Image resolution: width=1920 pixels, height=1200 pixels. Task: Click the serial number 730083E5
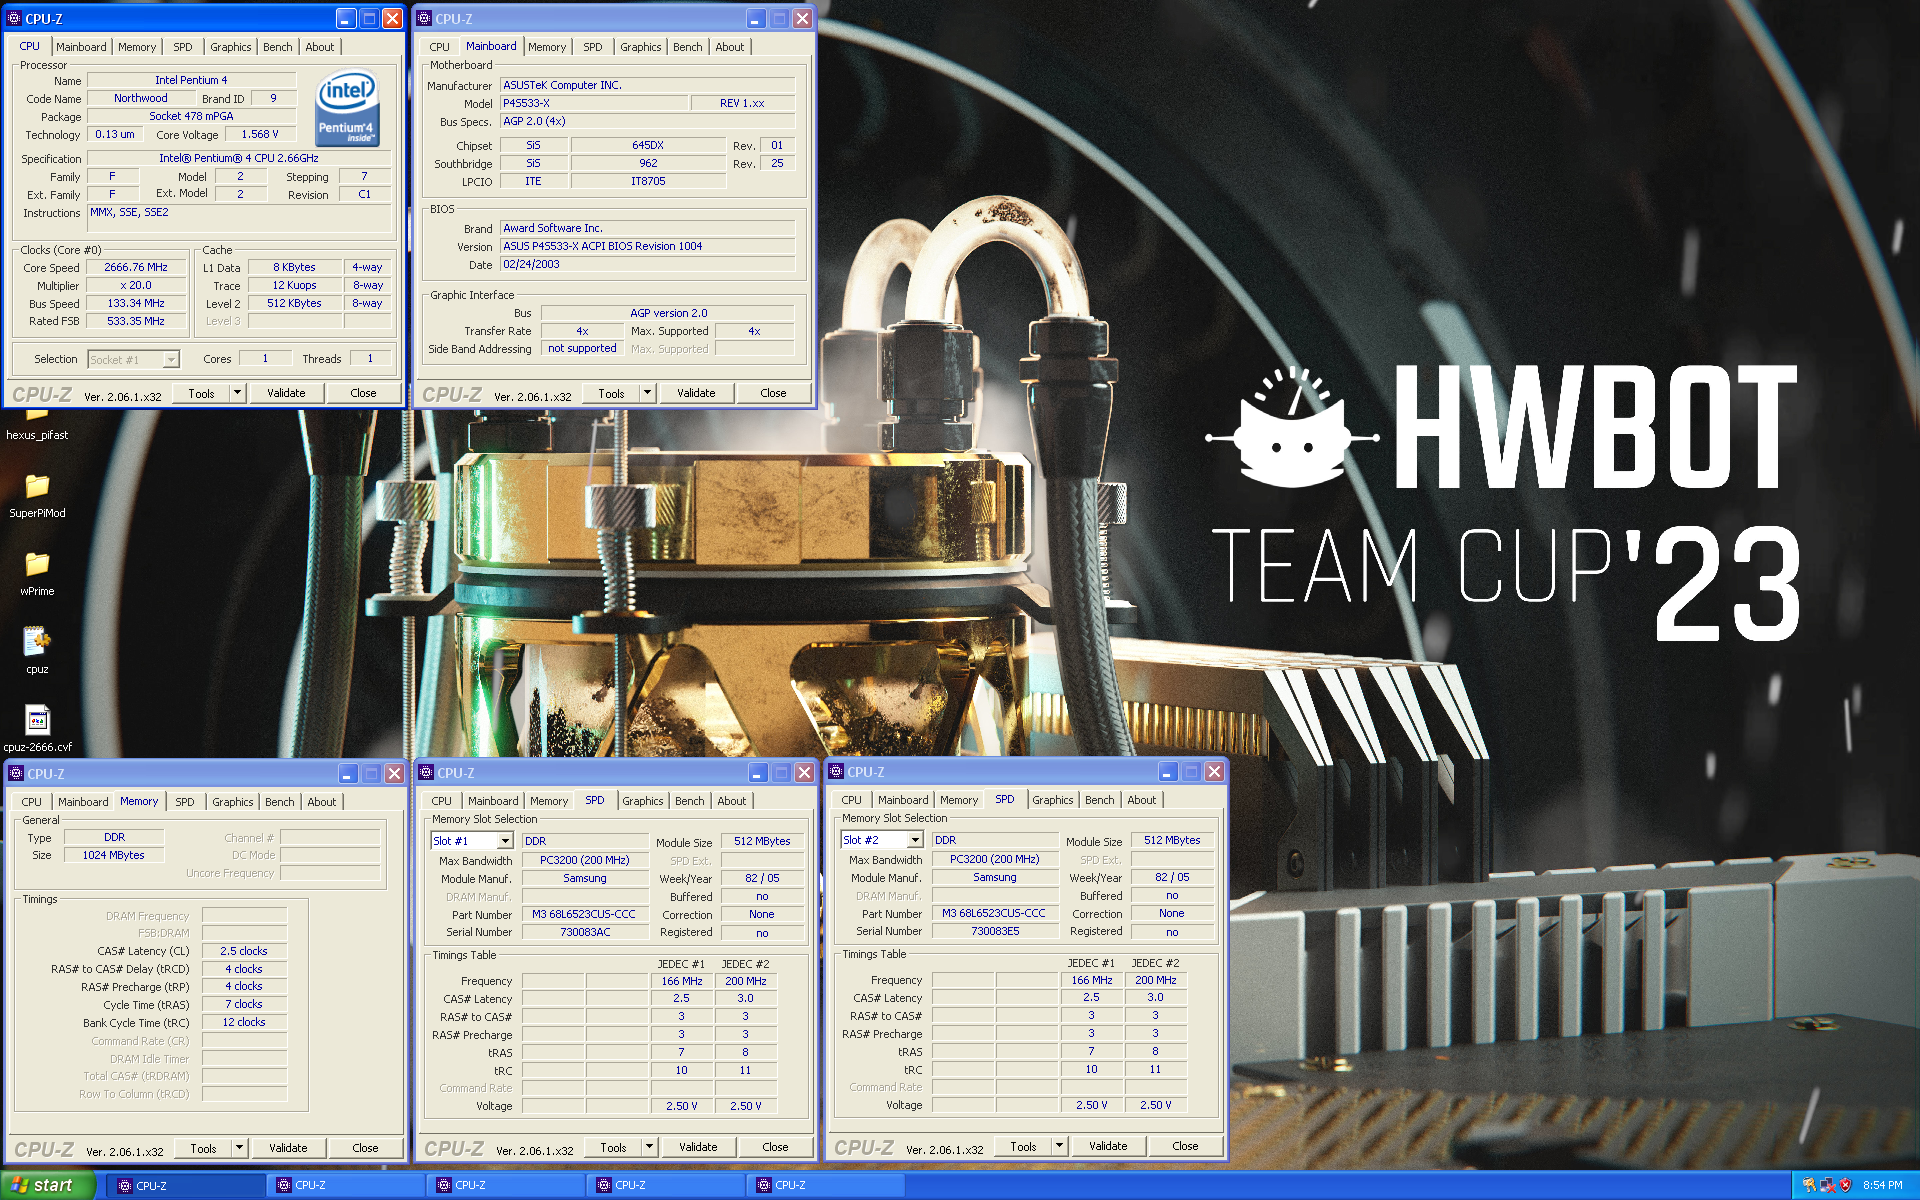point(995,931)
